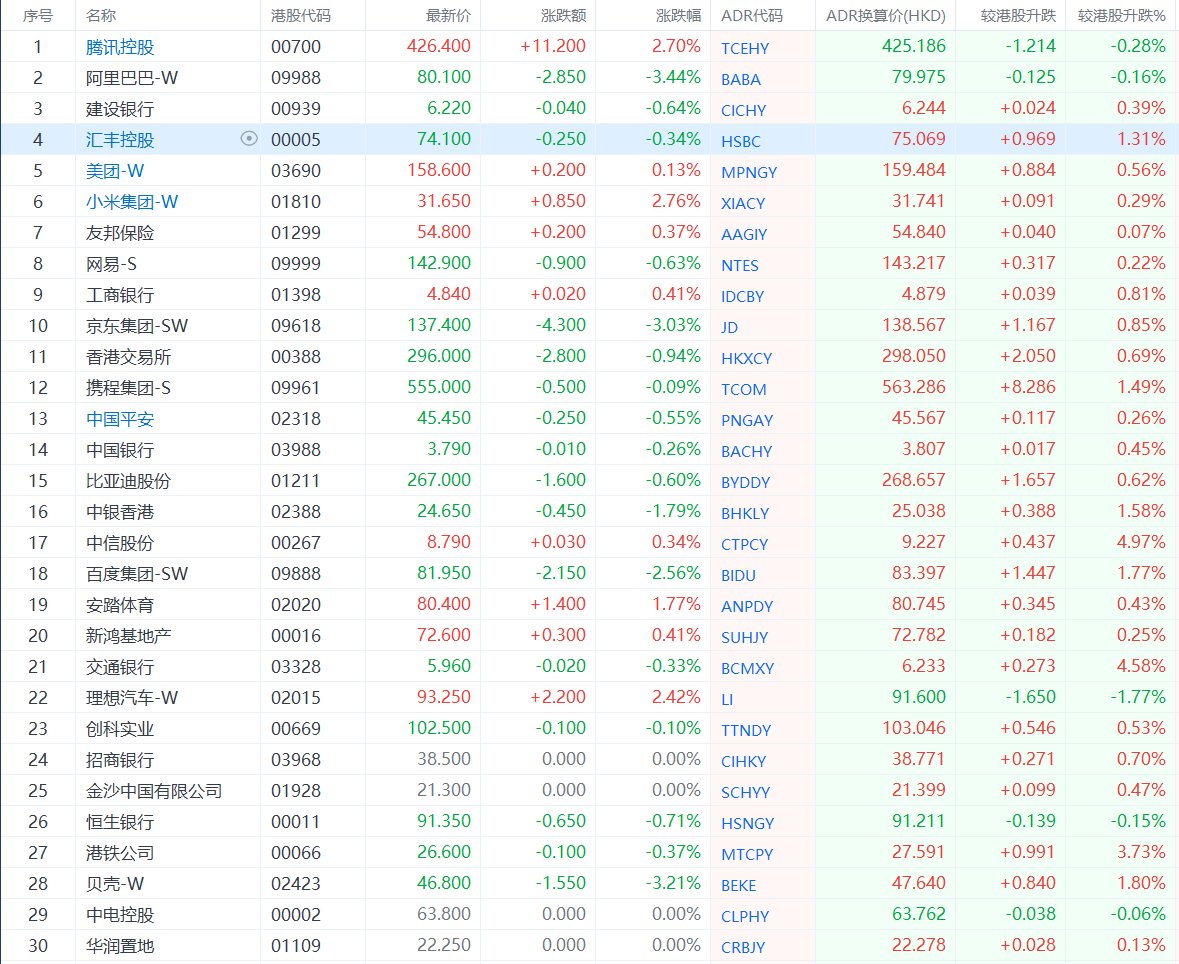Screen dimensions: 1179x964
Task: Sort by 涨跌幅 column header
Action: pyautogui.click(x=678, y=16)
